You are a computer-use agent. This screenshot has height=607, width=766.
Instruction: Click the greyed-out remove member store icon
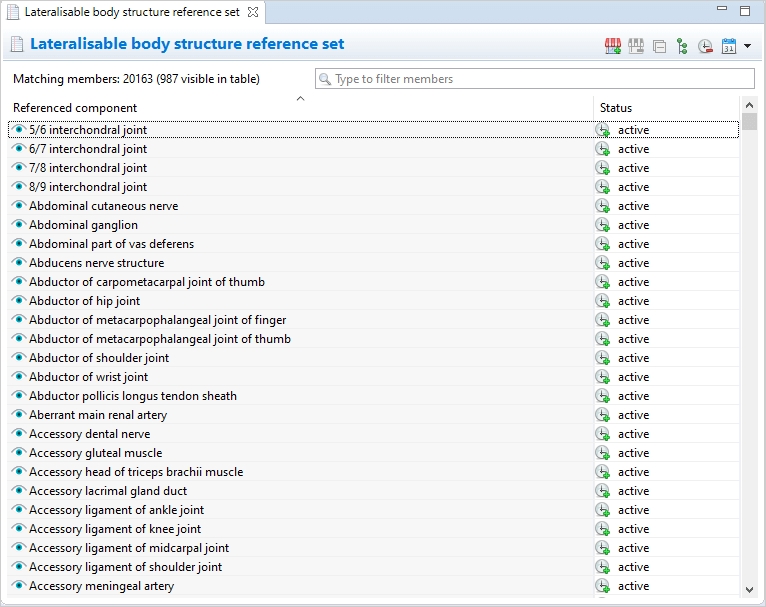click(x=636, y=46)
